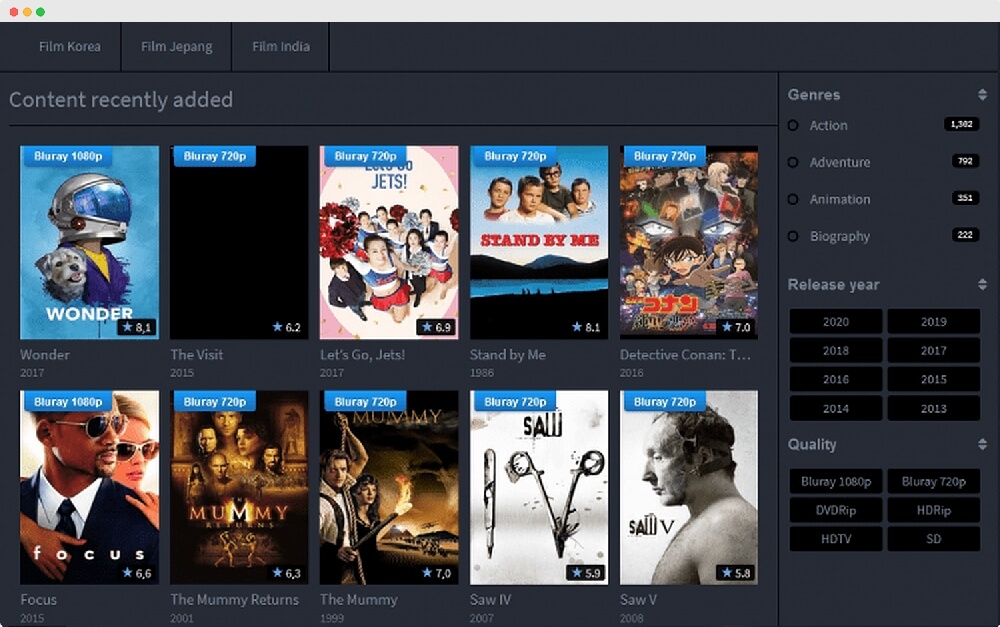Click the Focus title link
The image size is (1000, 627).
tap(38, 600)
